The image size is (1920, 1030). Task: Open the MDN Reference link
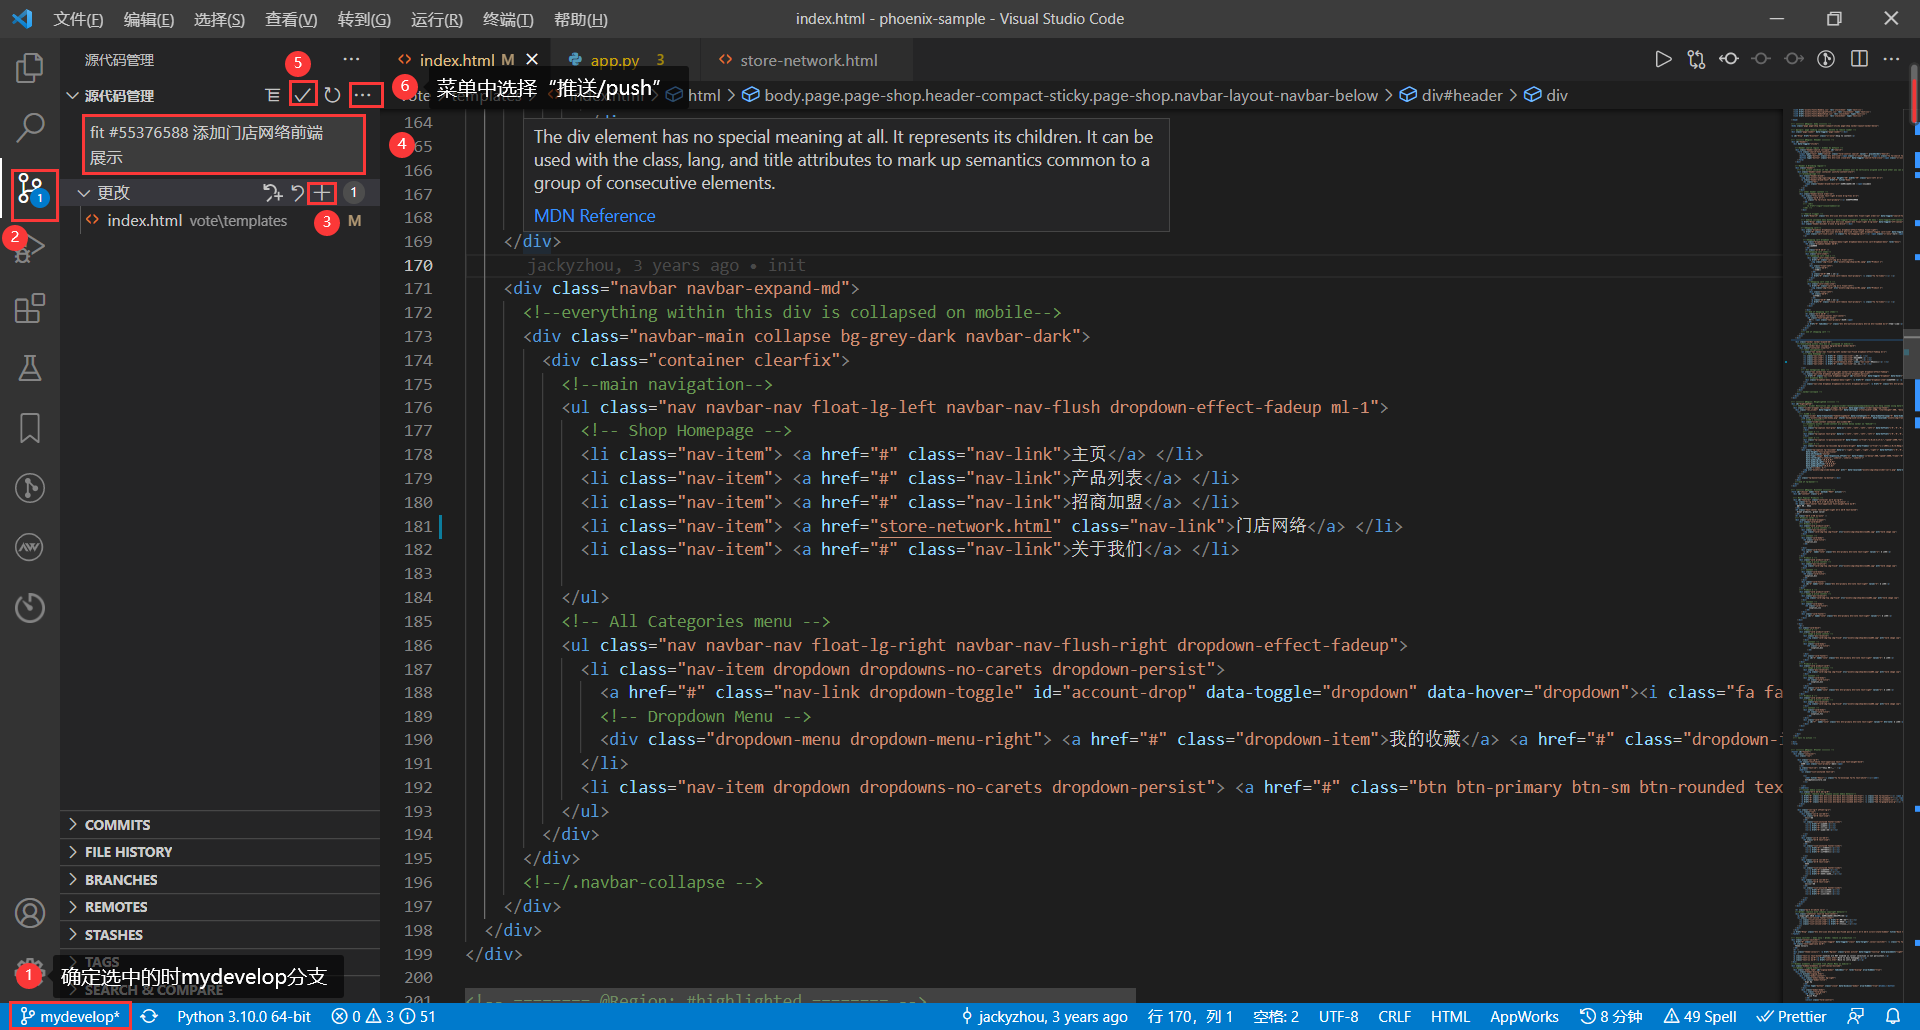pyautogui.click(x=594, y=216)
